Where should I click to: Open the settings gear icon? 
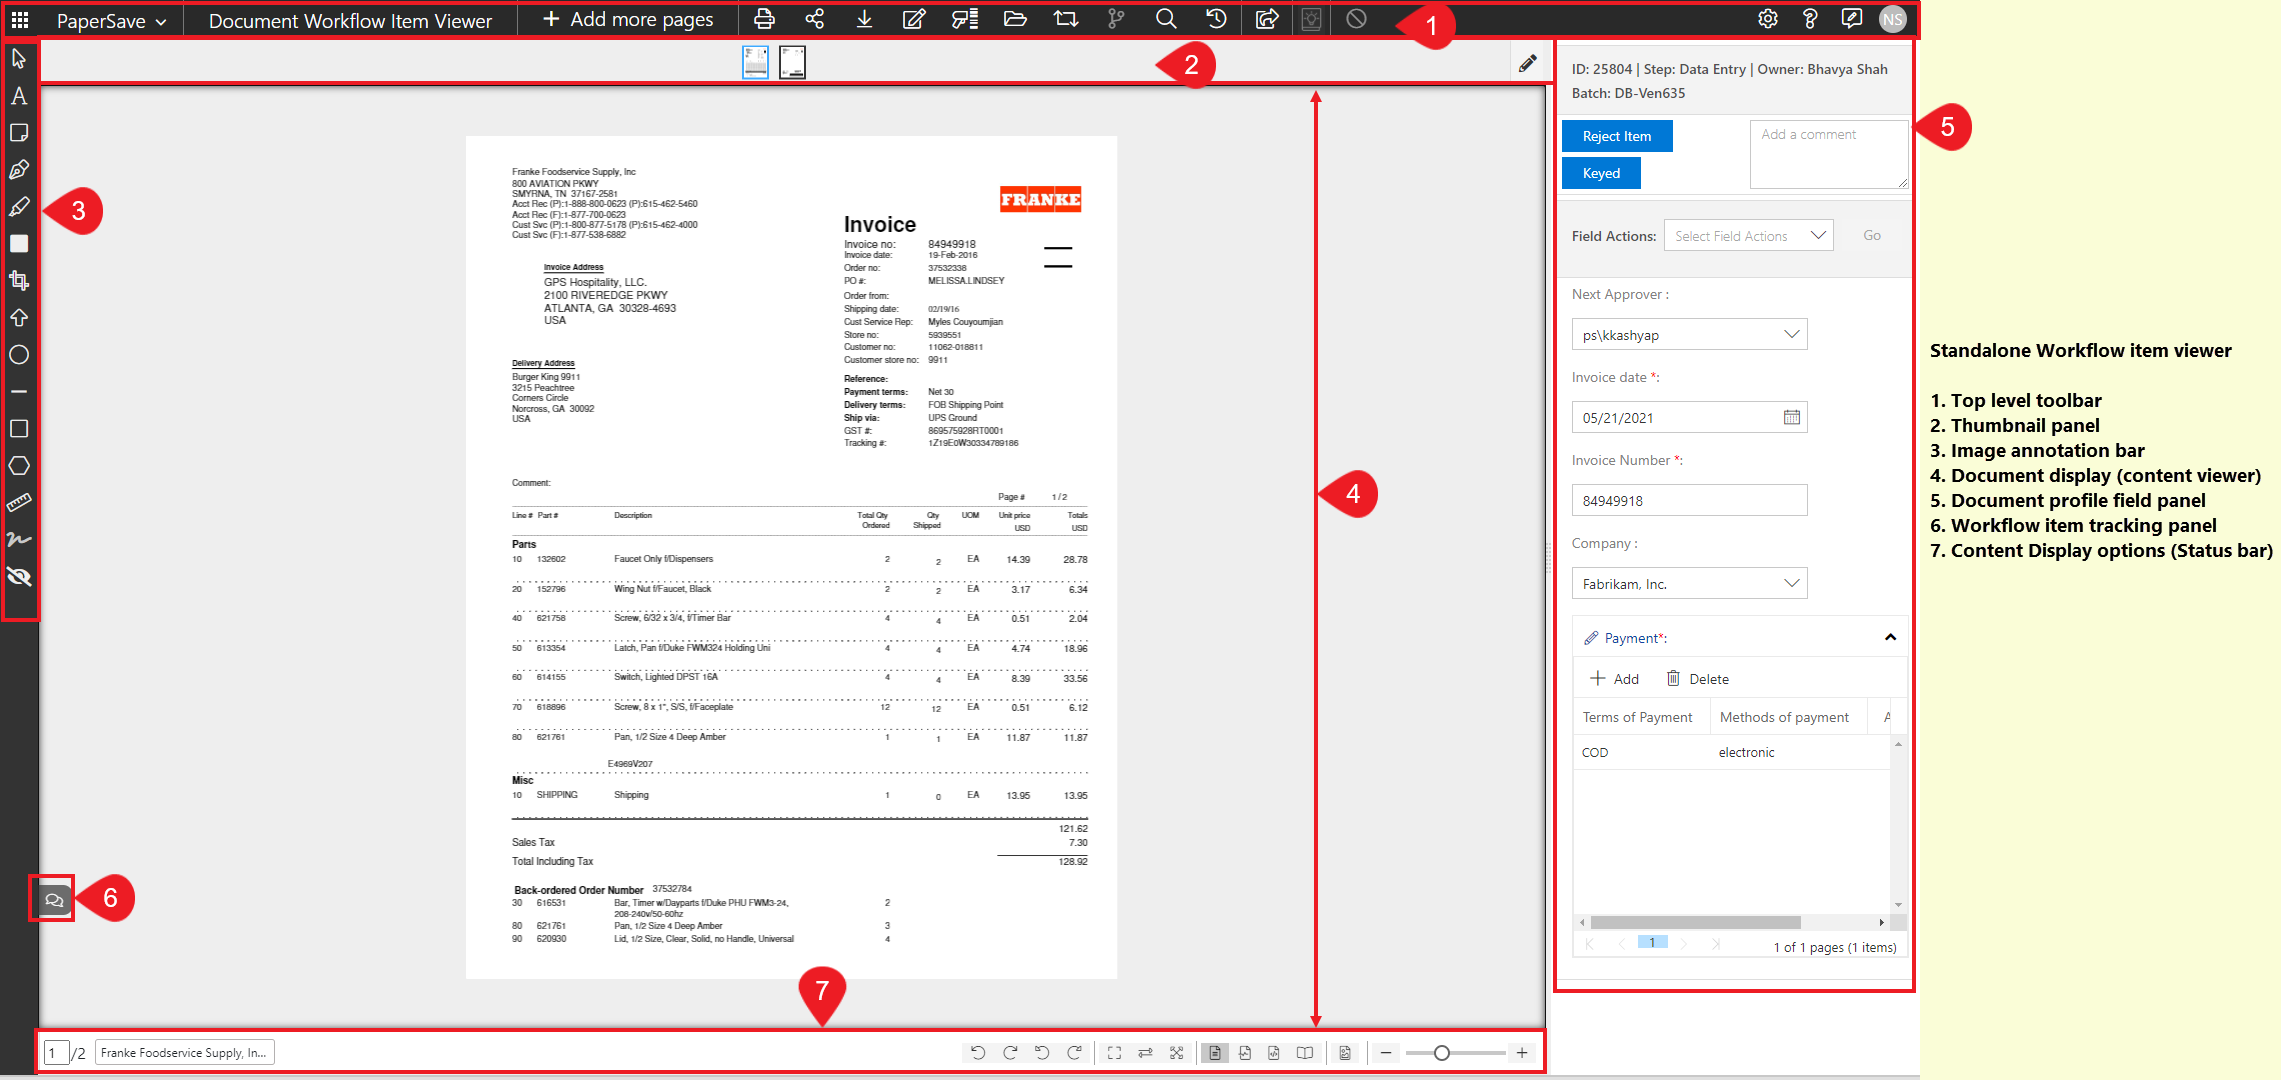pos(1768,19)
